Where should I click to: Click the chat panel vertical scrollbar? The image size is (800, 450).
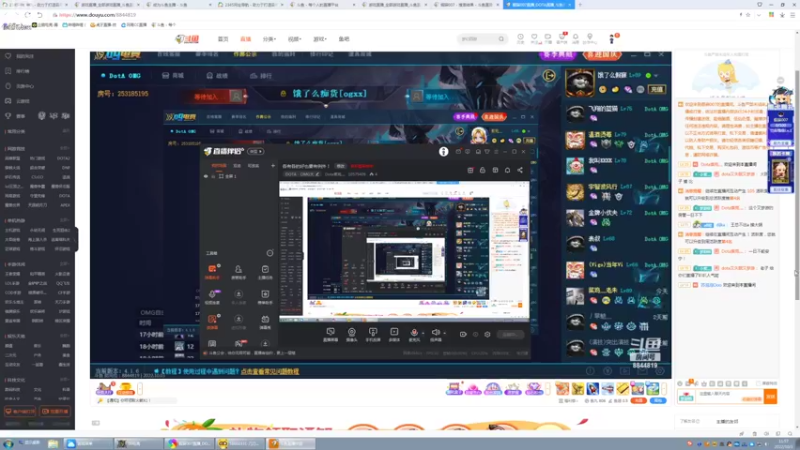796,184
